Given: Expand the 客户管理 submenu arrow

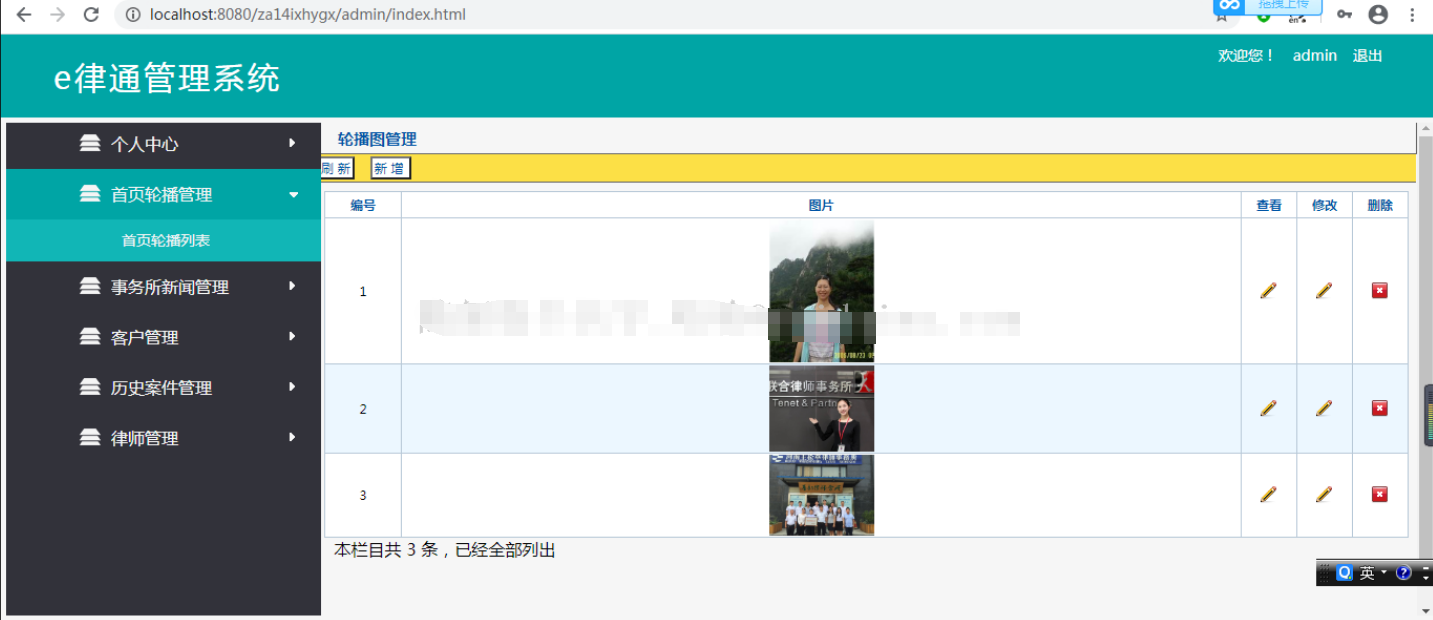Looking at the screenshot, I should pyautogui.click(x=292, y=337).
